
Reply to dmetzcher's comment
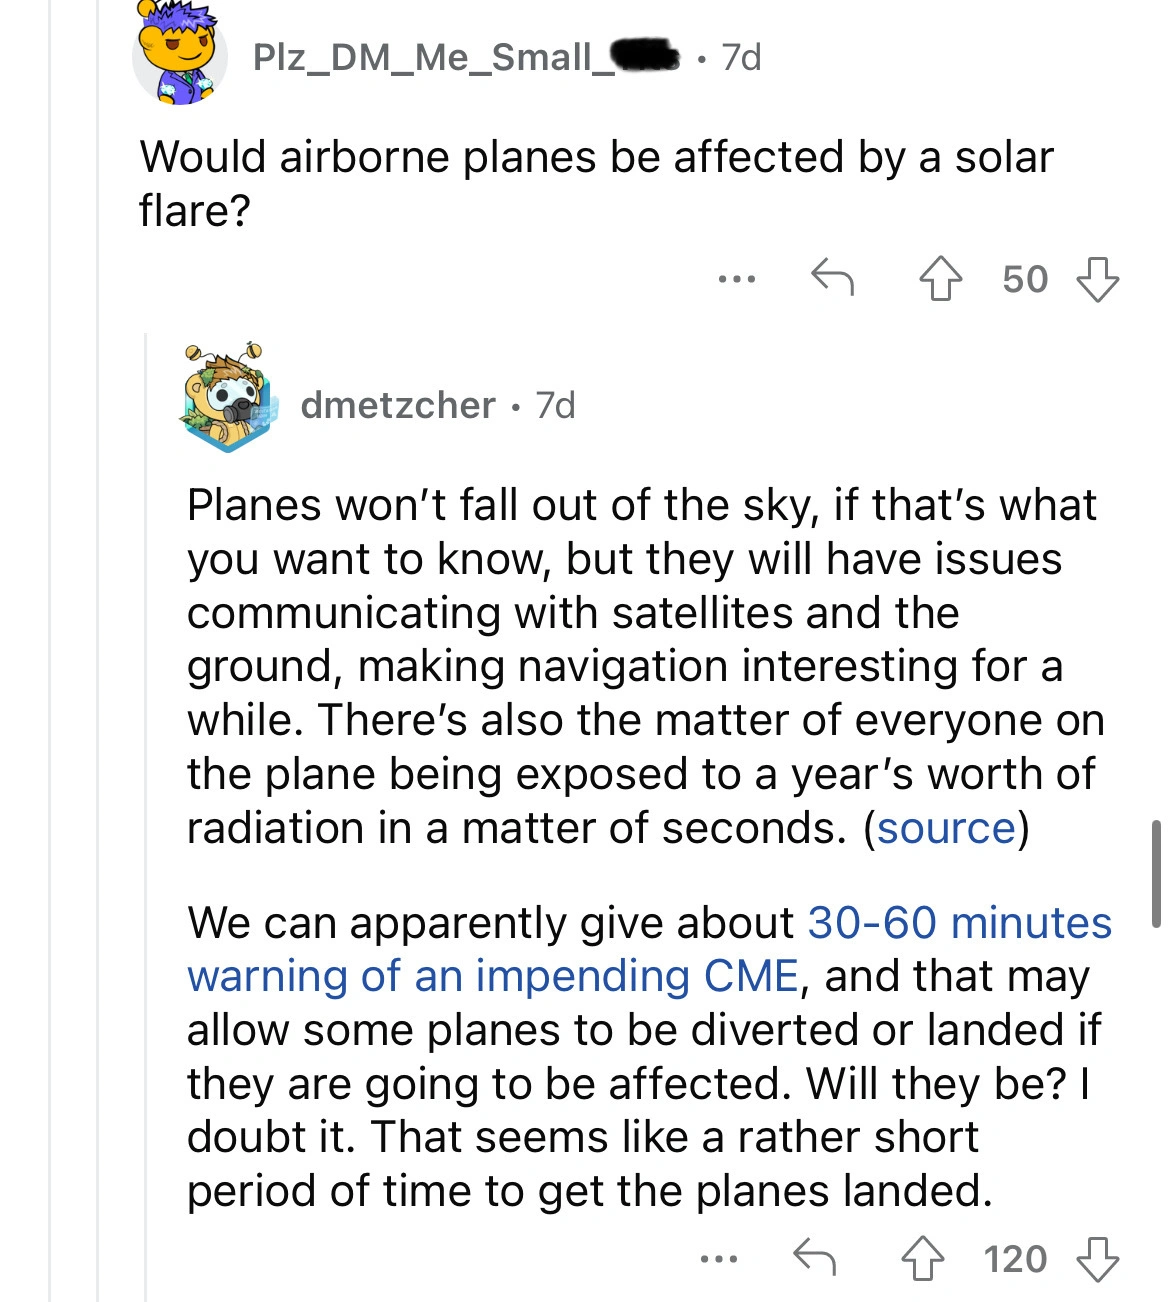pos(814,1257)
